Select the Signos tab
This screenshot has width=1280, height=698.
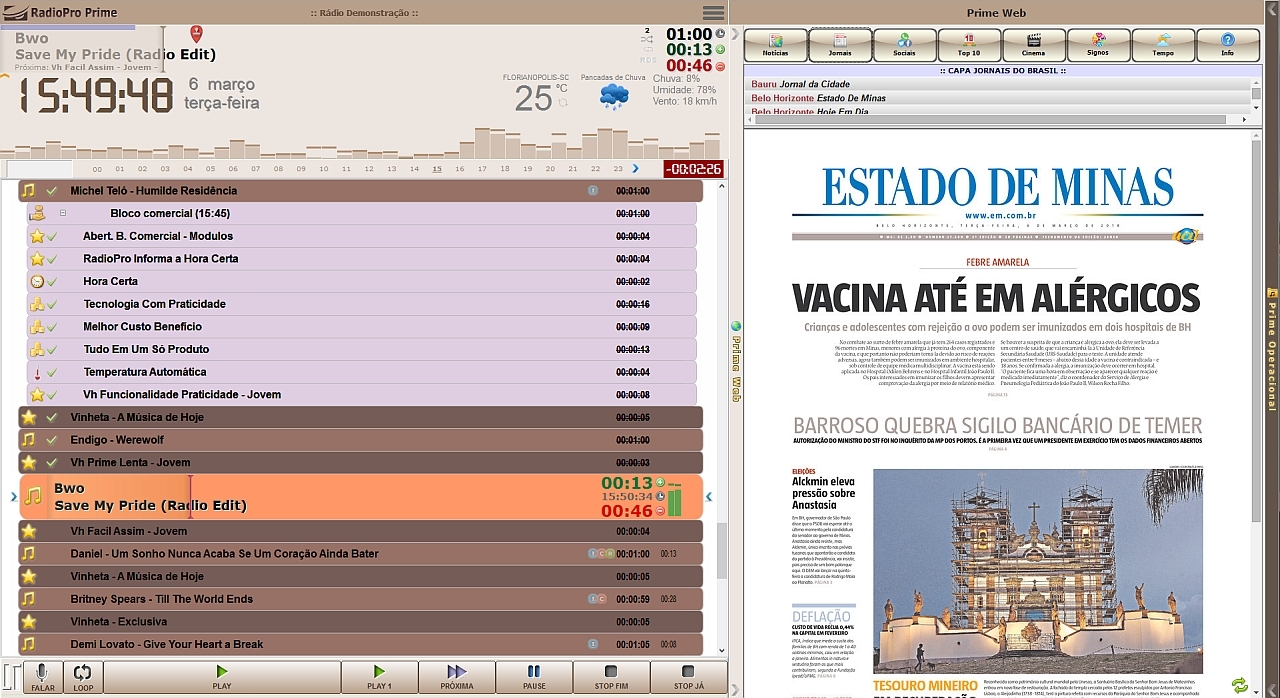coord(1098,45)
